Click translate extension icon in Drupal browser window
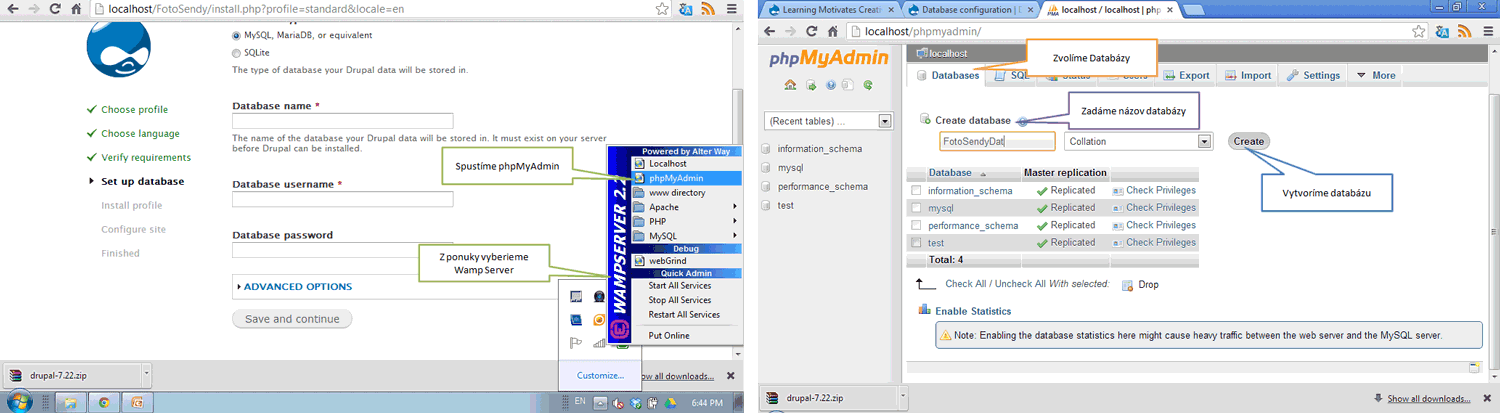This screenshot has width=1500, height=413. click(x=686, y=10)
